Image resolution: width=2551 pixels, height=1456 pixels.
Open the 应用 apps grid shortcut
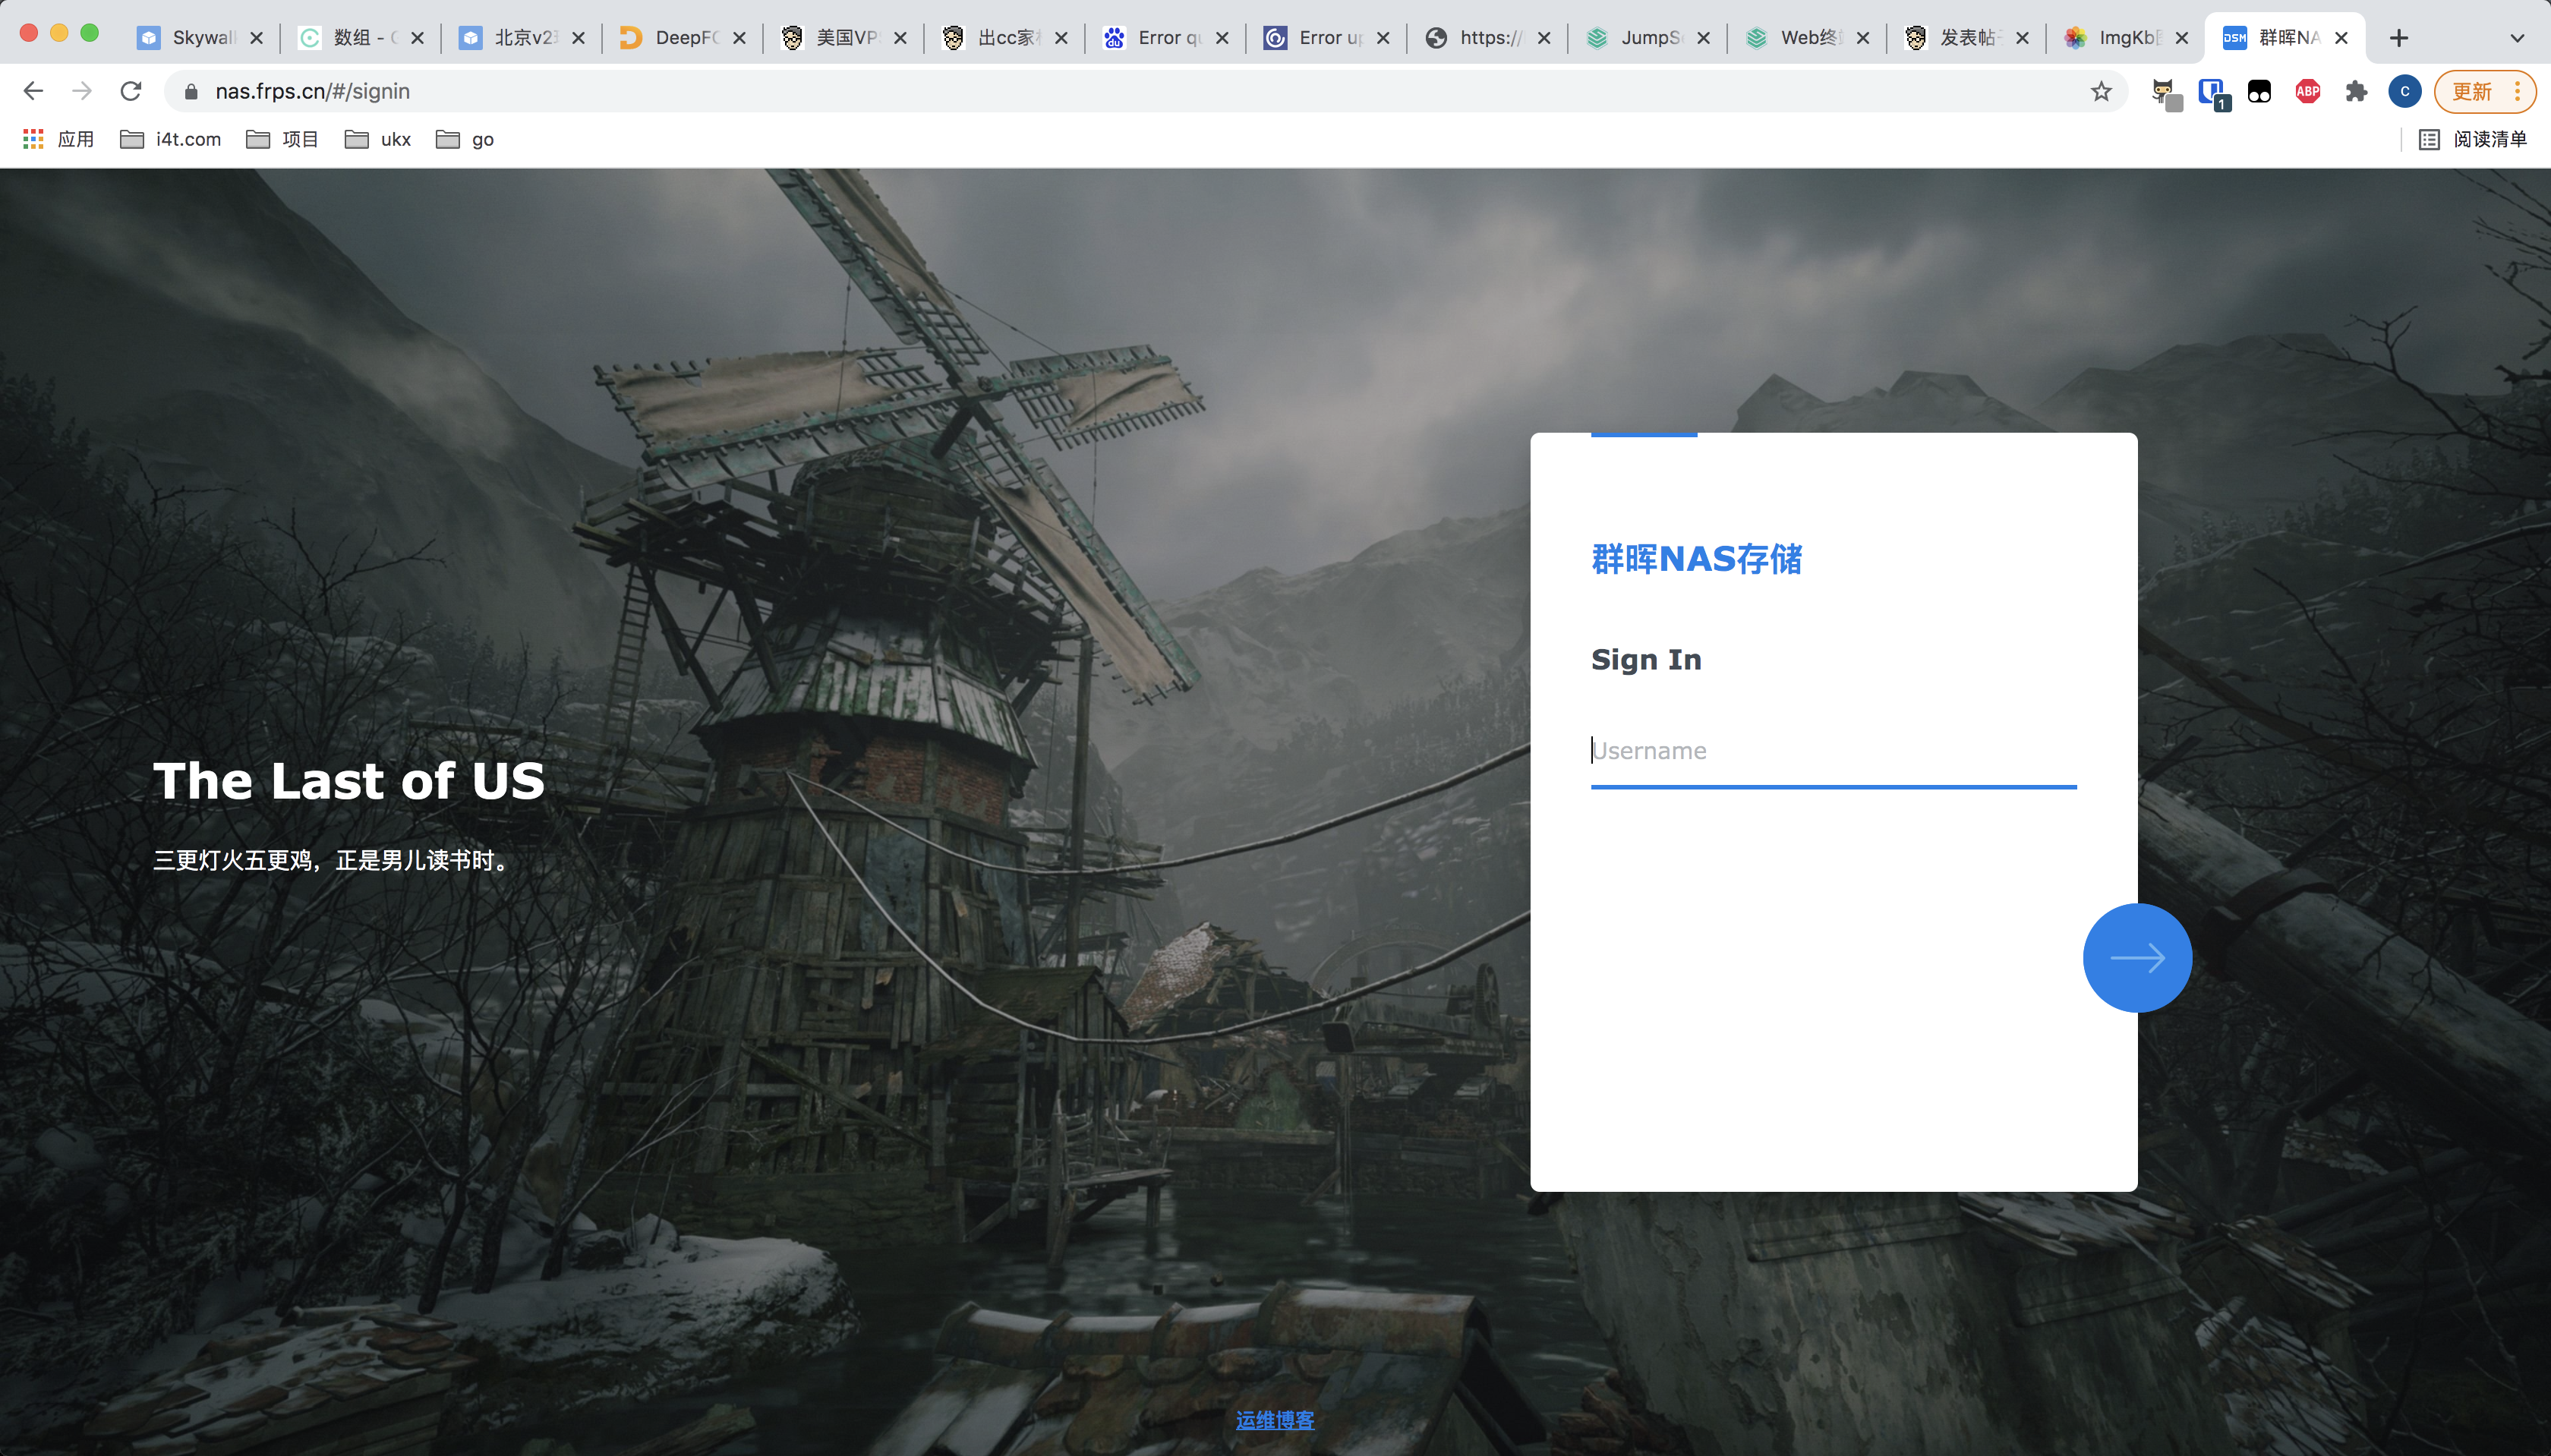(58, 139)
